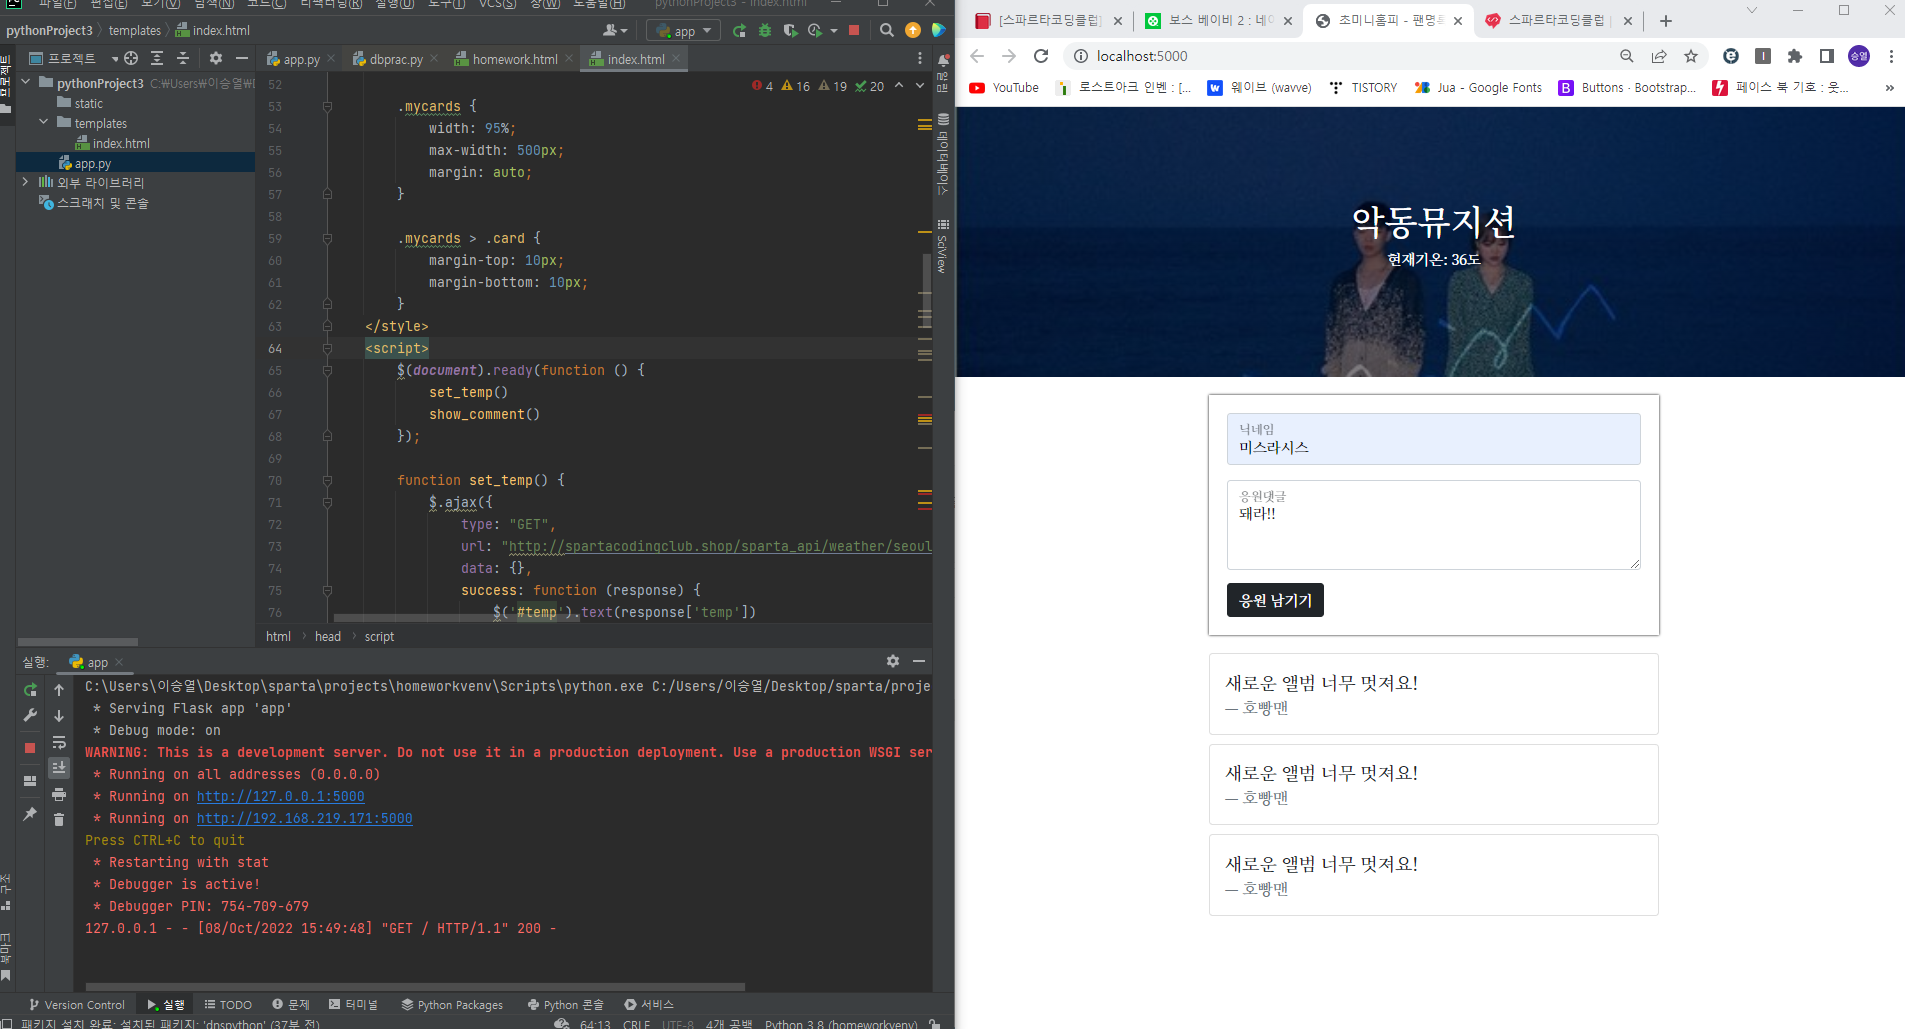Open Chrome profile avatar
This screenshot has width=1905, height=1029.
(1859, 56)
